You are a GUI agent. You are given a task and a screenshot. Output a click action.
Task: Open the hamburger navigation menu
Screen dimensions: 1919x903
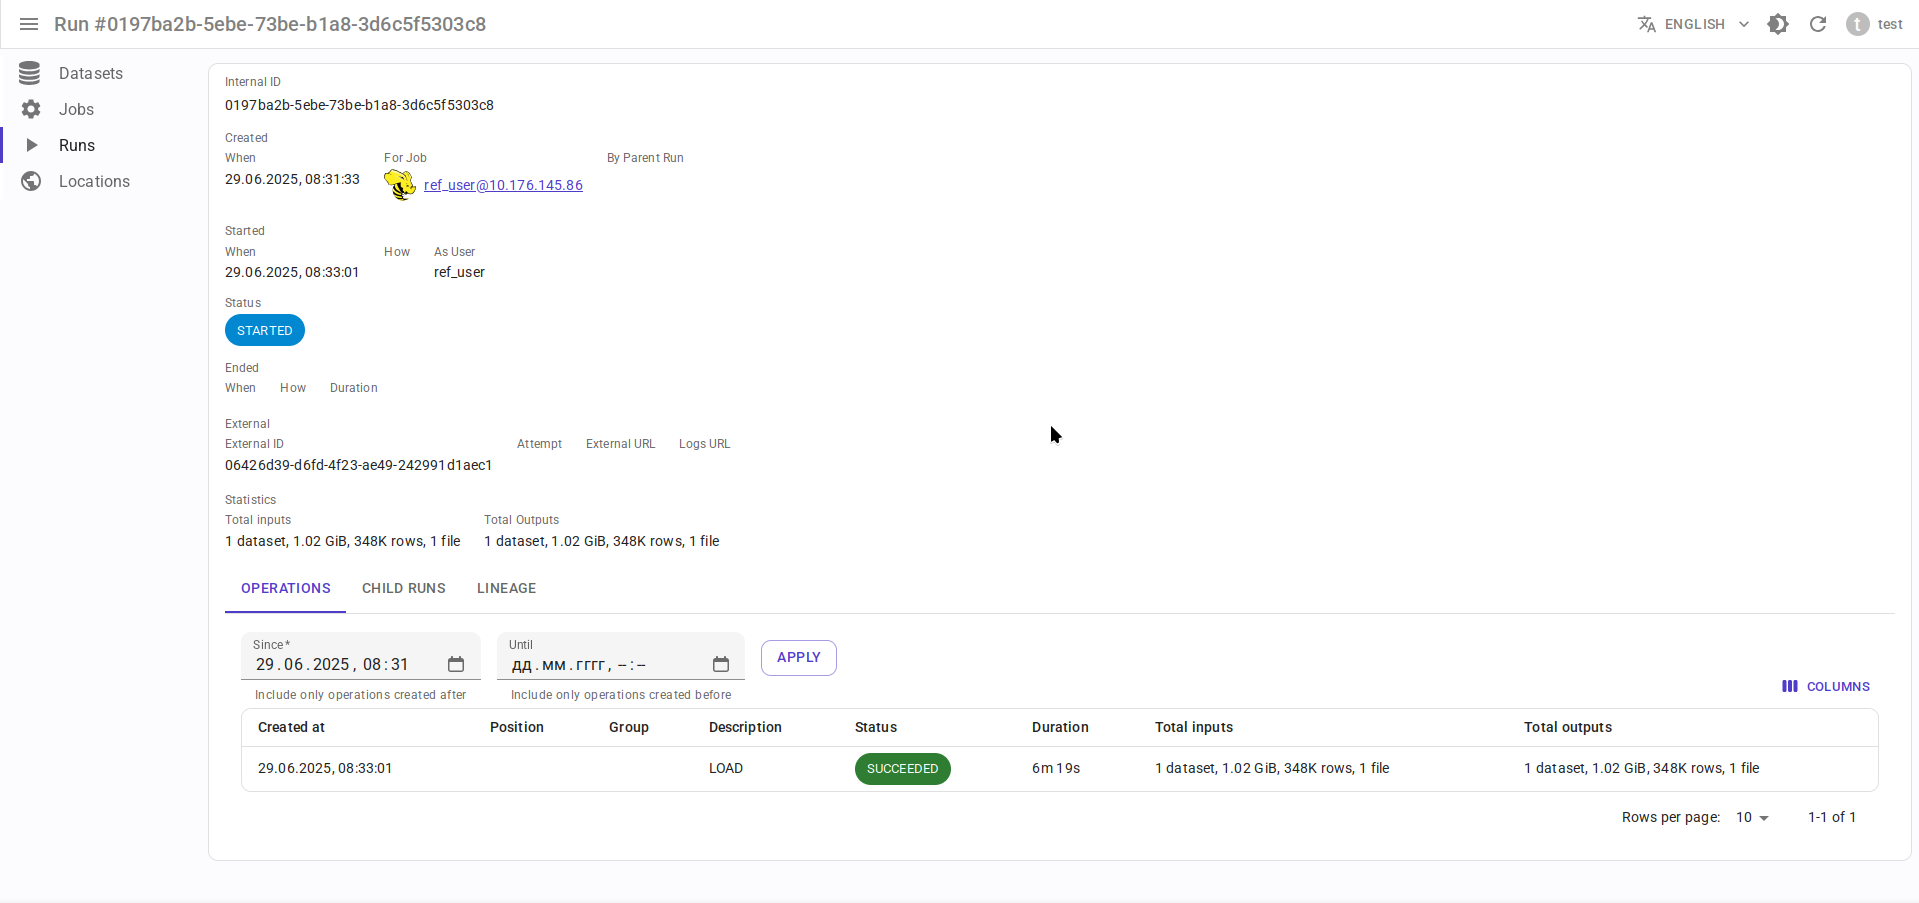point(29,24)
